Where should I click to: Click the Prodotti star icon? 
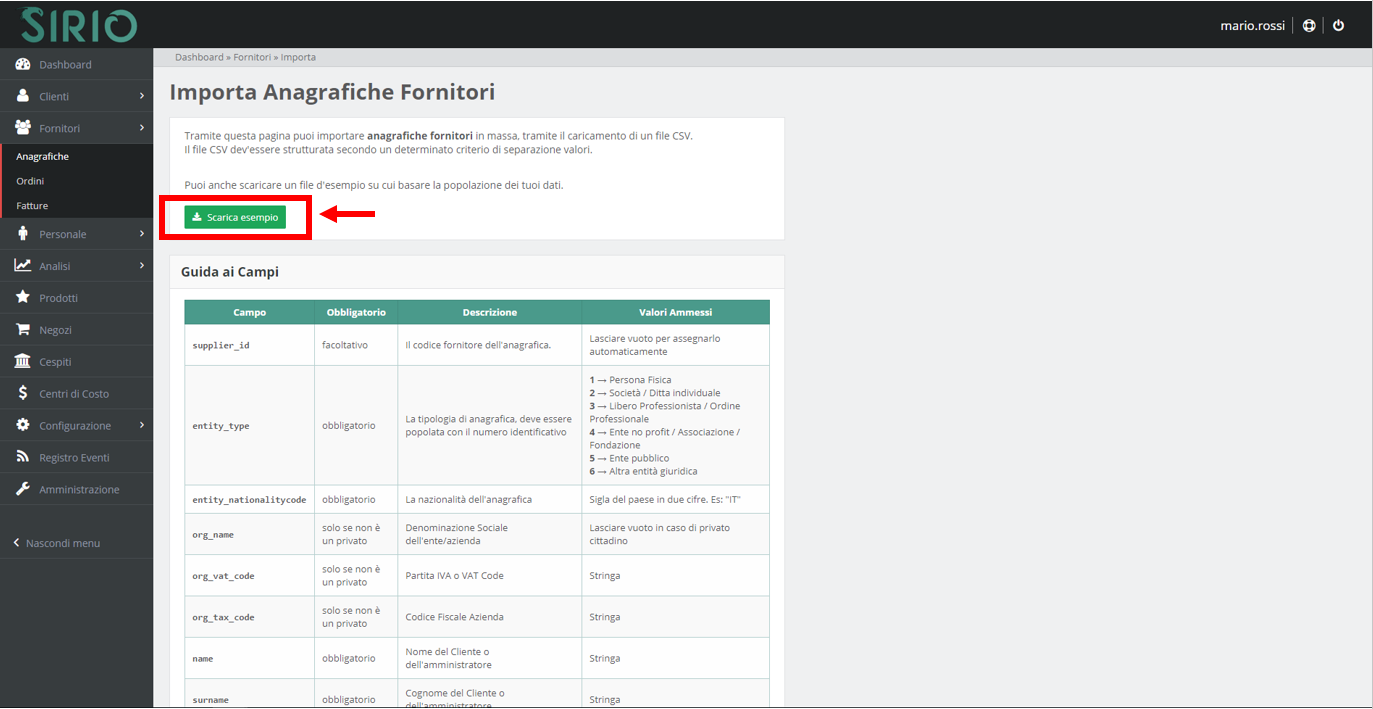pyautogui.click(x=22, y=298)
